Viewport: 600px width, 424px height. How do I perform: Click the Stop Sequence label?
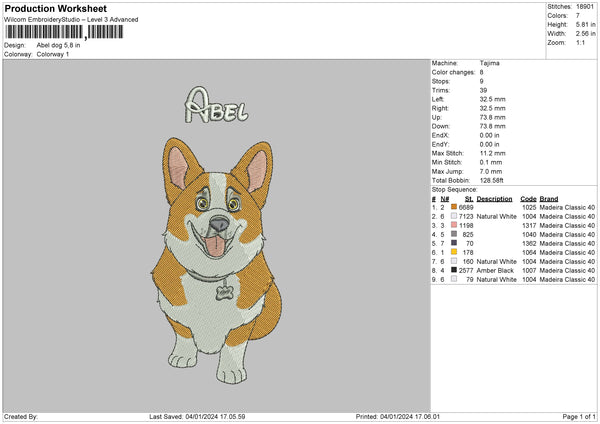tap(454, 187)
